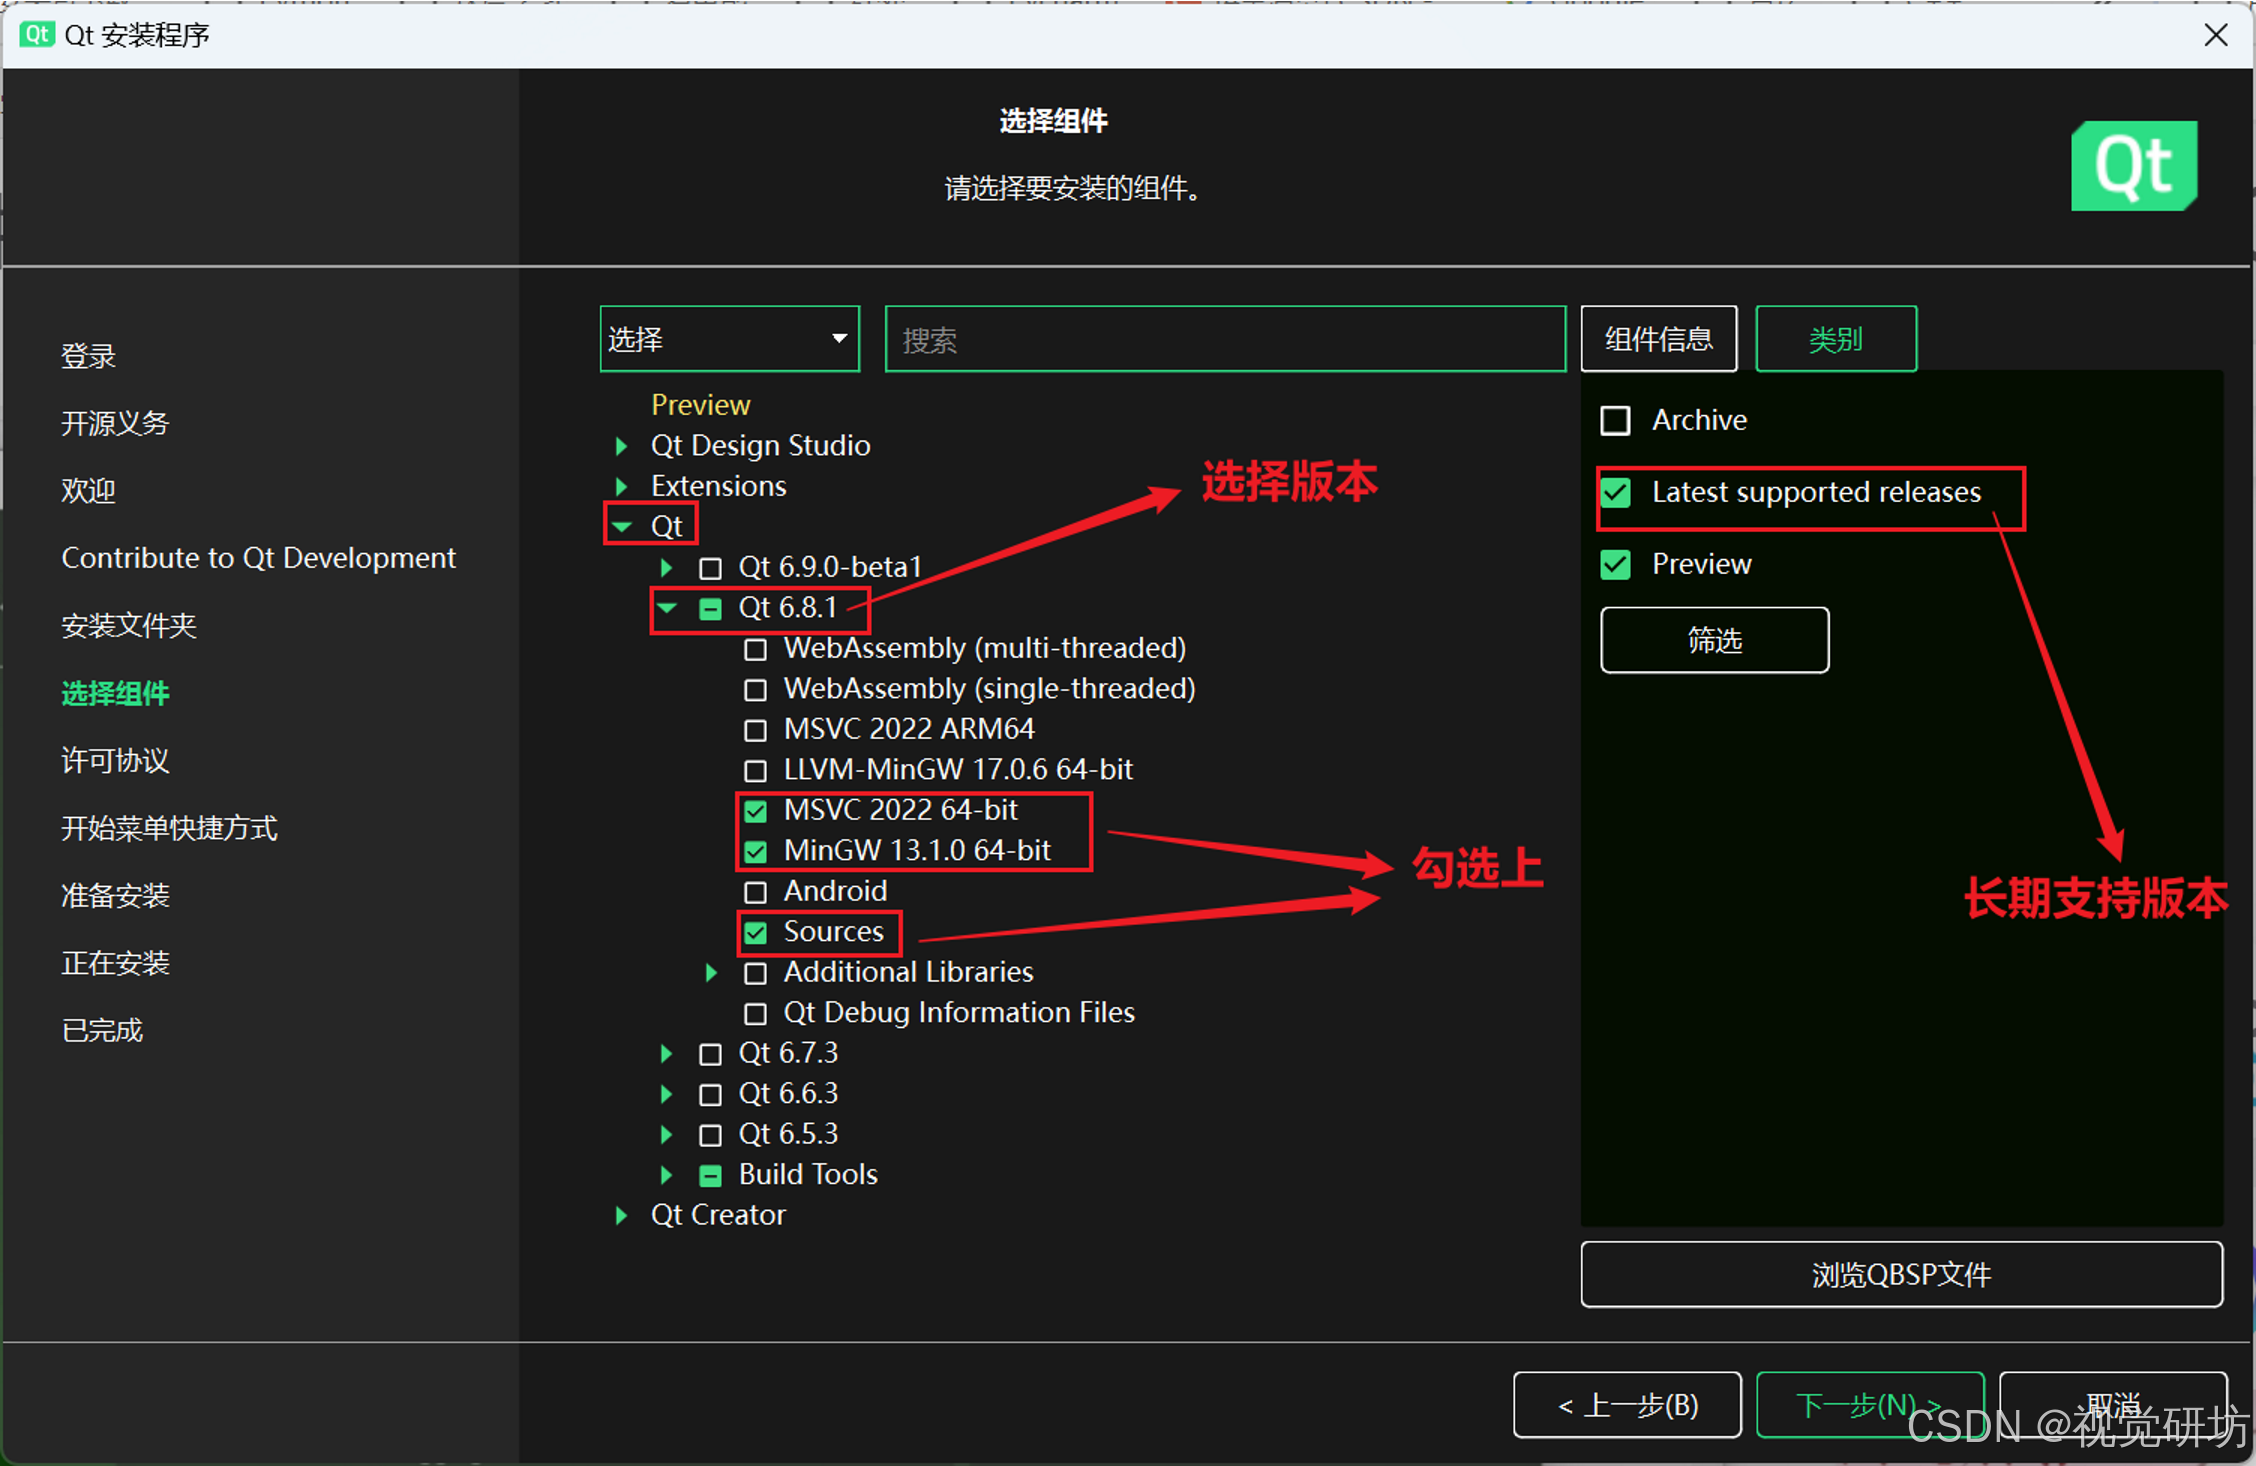Image resolution: width=2256 pixels, height=1466 pixels.
Task: Tick Qt Debug Information Files checkbox
Action: pos(756,1013)
